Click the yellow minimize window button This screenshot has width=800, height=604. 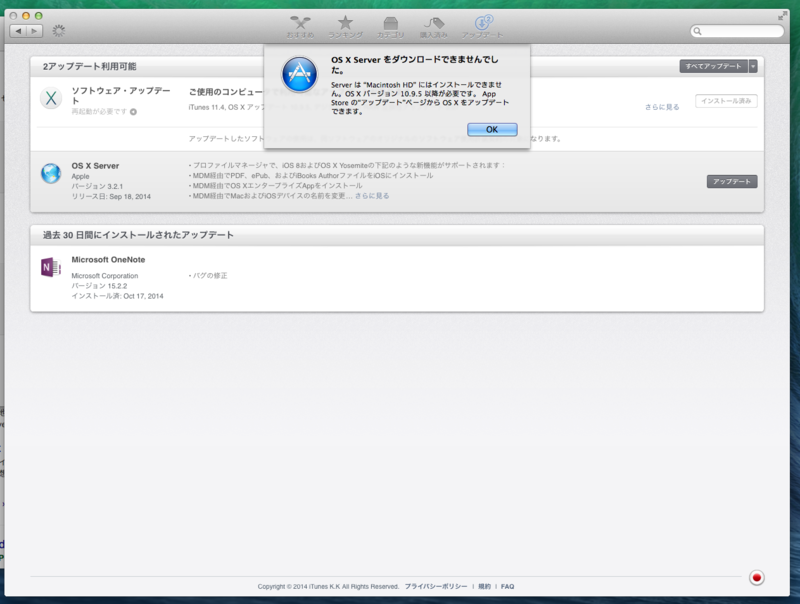(x=26, y=16)
